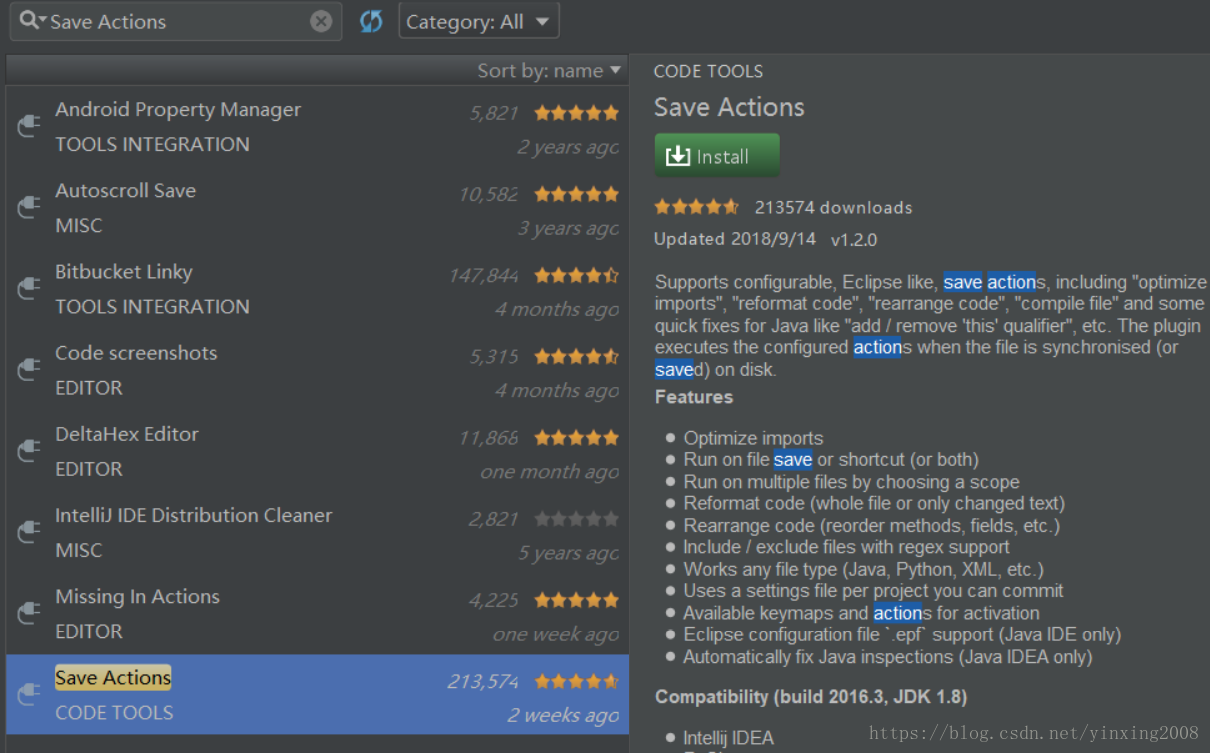Click star rating of Android Property Manager
The height and width of the screenshot is (753, 1210).
[576, 113]
